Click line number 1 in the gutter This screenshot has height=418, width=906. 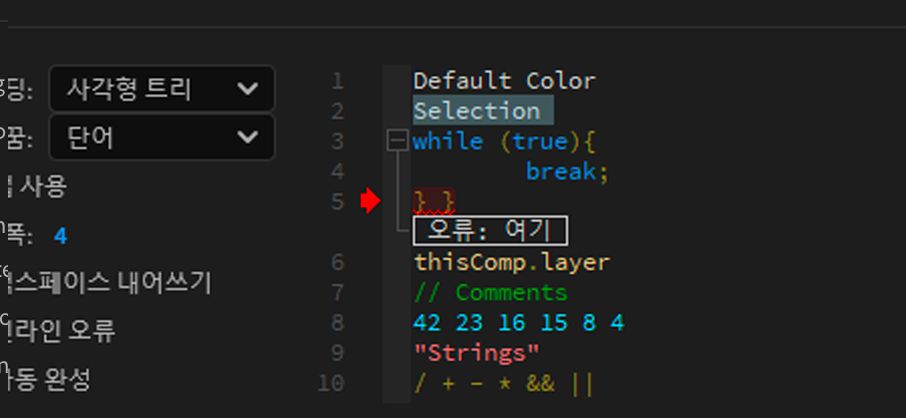click(338, 81)
